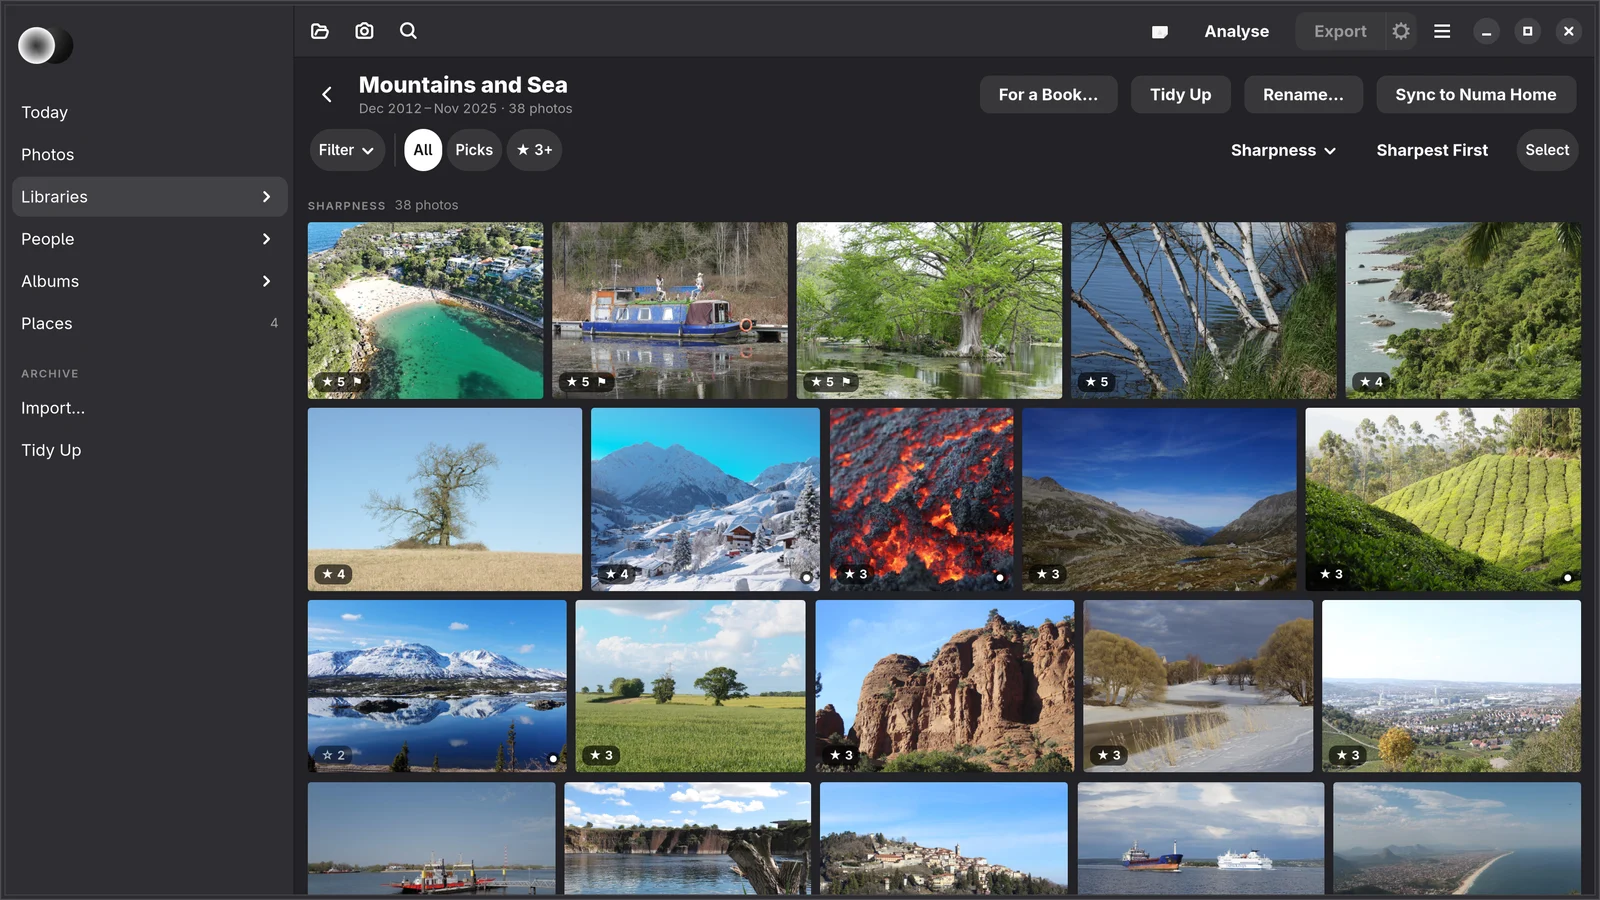
Task: Click the Analyse button
Action: [x=1236, y=31]
